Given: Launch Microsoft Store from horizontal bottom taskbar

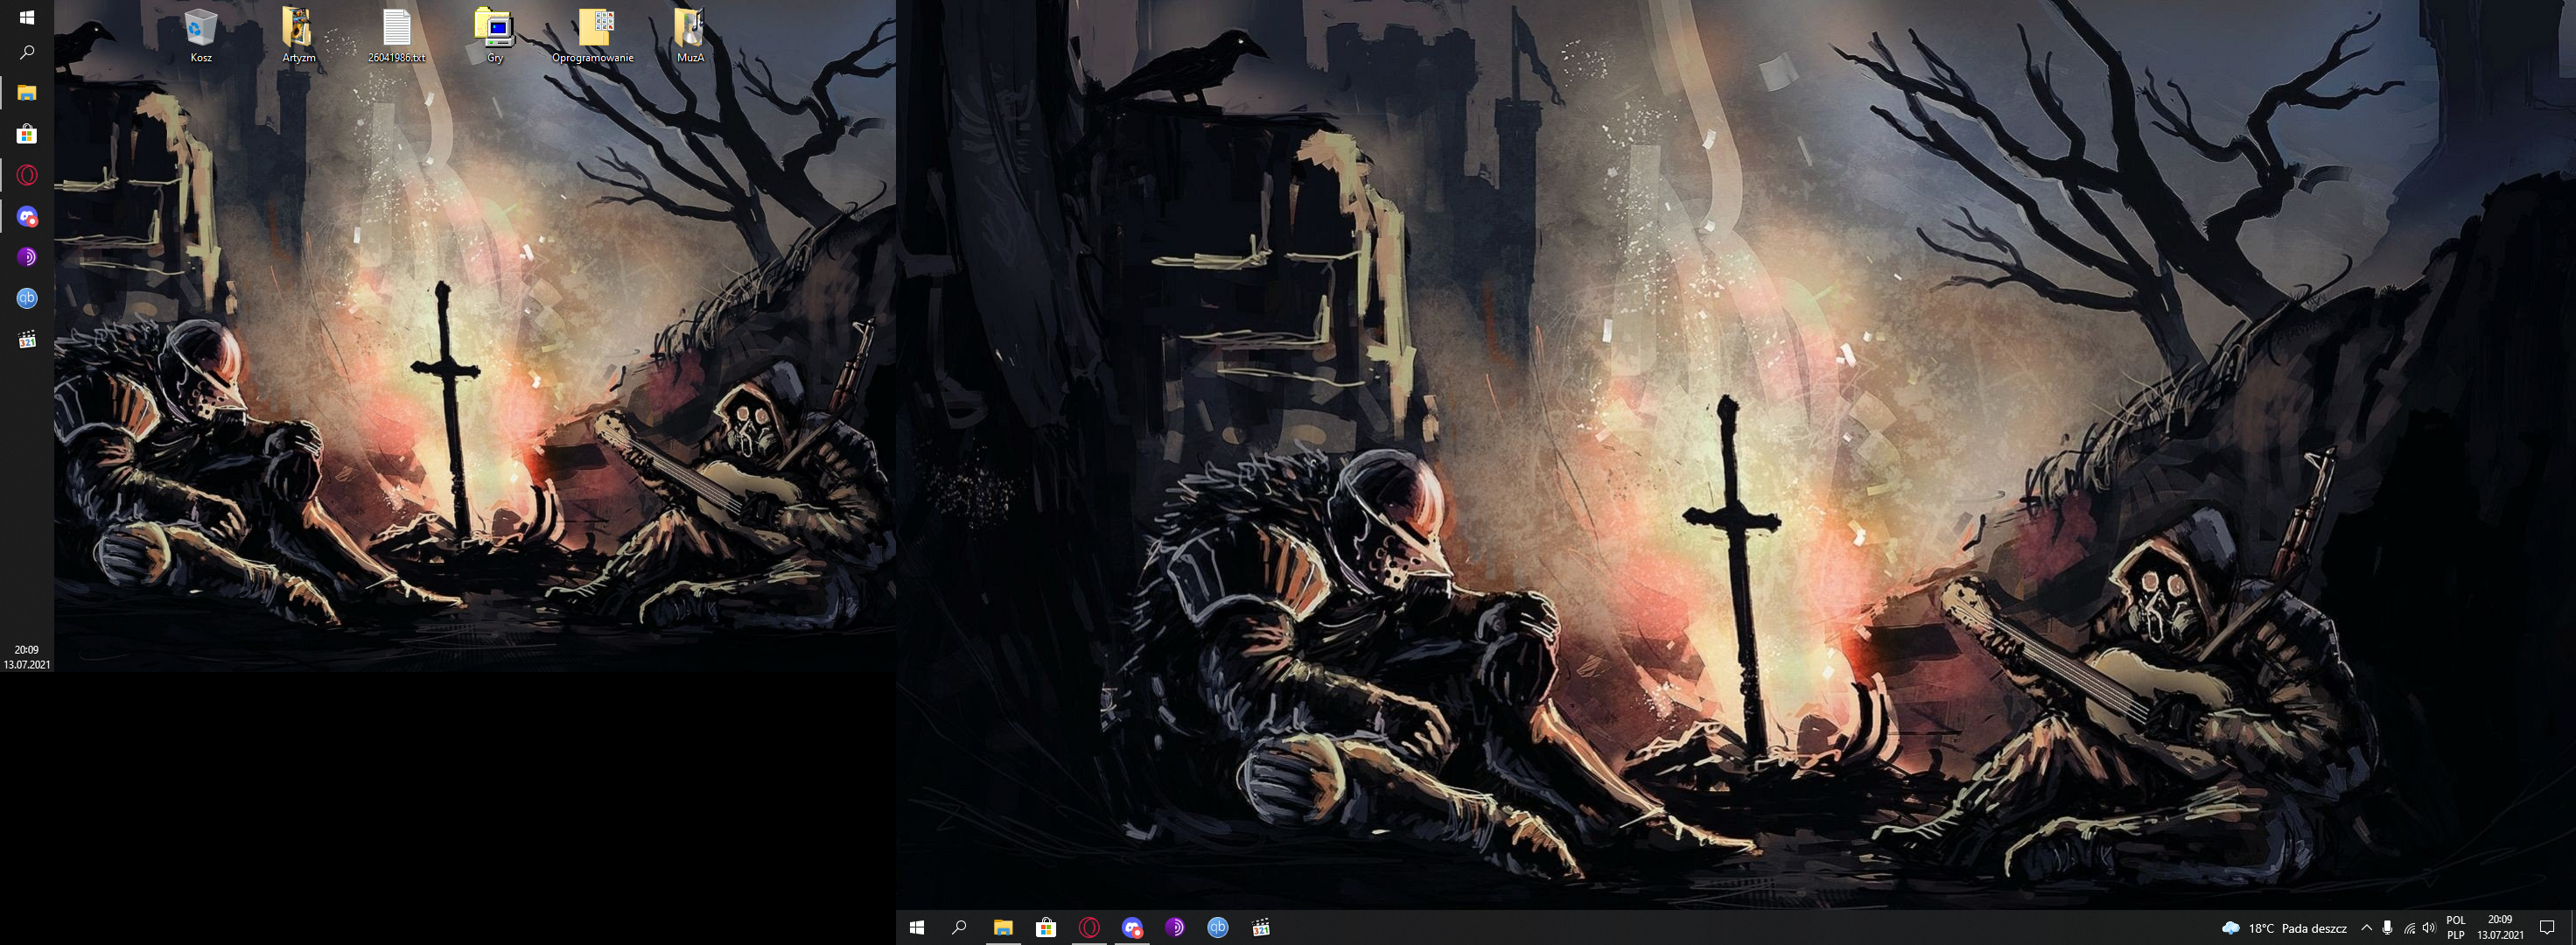Looking at the screenshot, I should coord(1046,927).
